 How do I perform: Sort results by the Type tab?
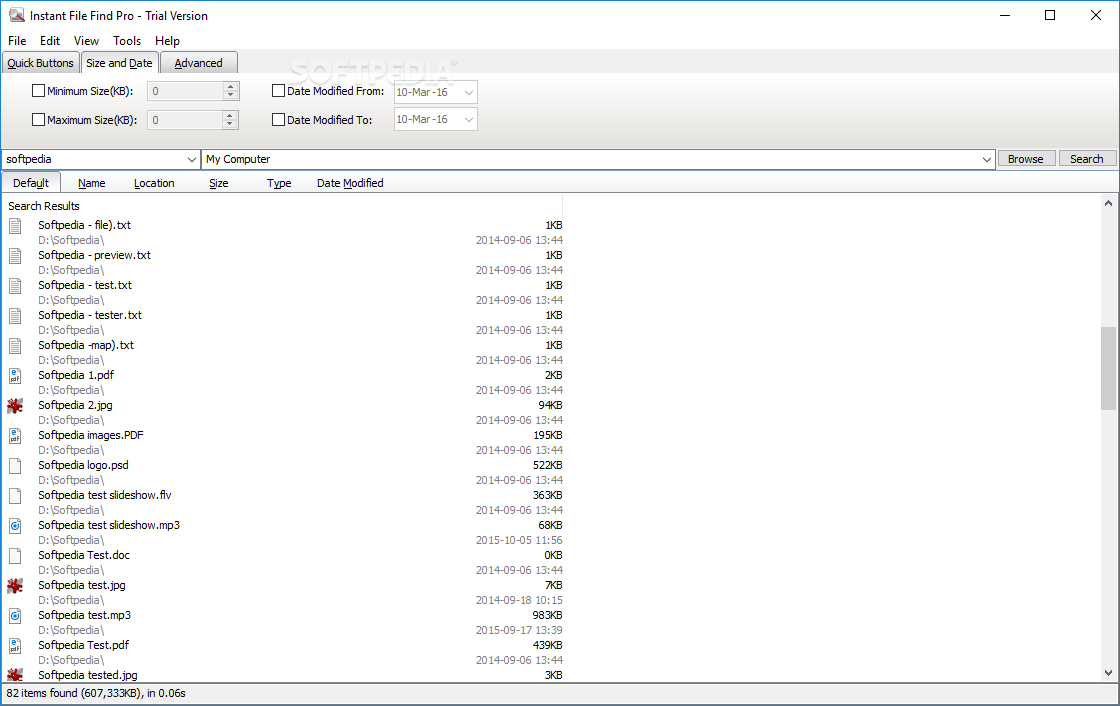click(279, 183)
